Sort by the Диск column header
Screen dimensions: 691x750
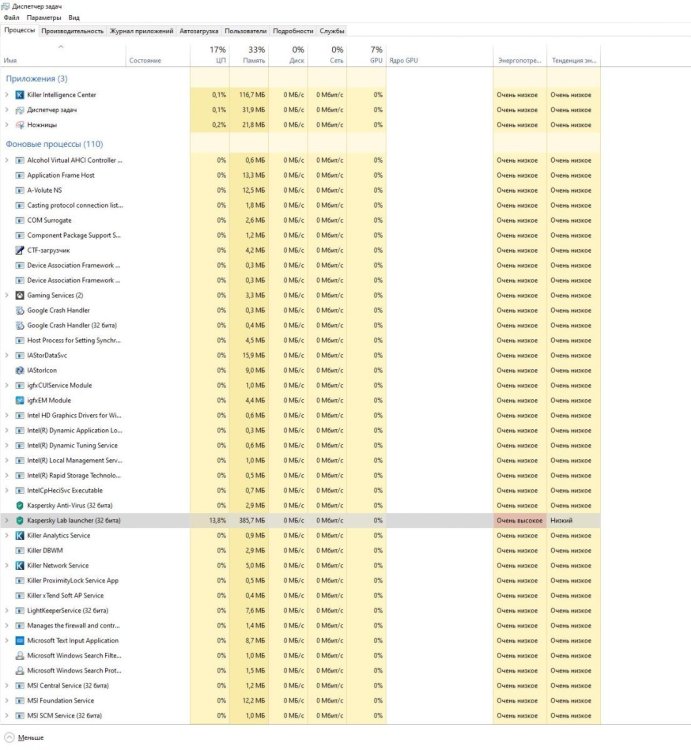pos(288,55)
